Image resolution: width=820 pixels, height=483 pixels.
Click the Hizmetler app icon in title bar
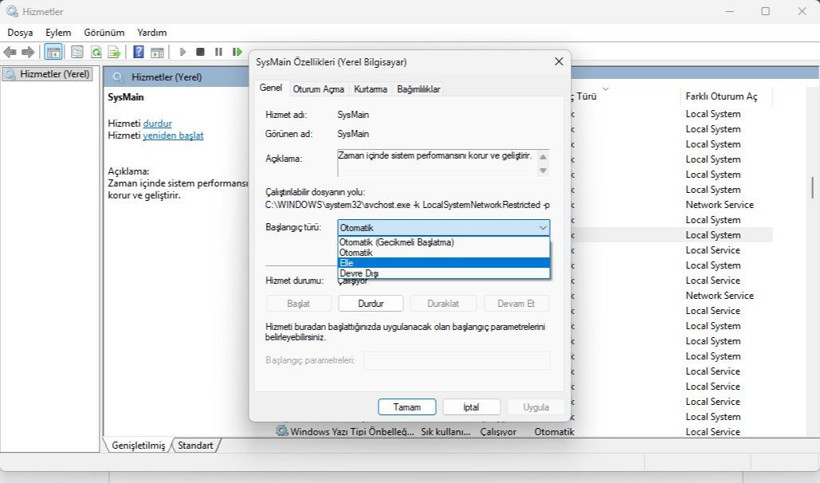click(x=12, y=11)
